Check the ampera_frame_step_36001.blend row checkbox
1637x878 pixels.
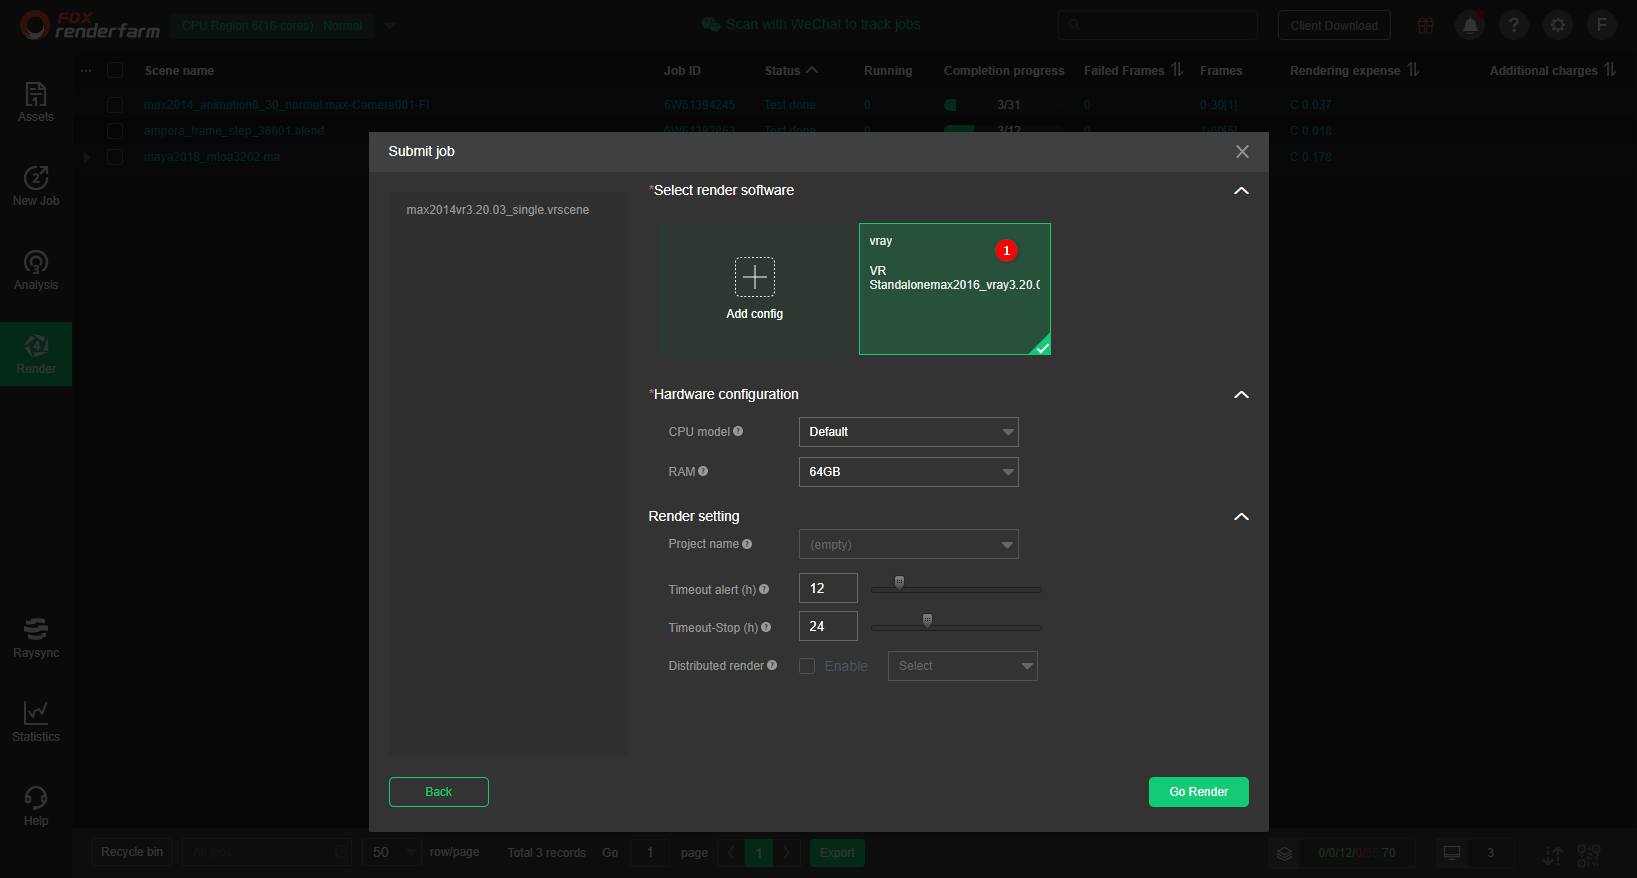[115, 131]
